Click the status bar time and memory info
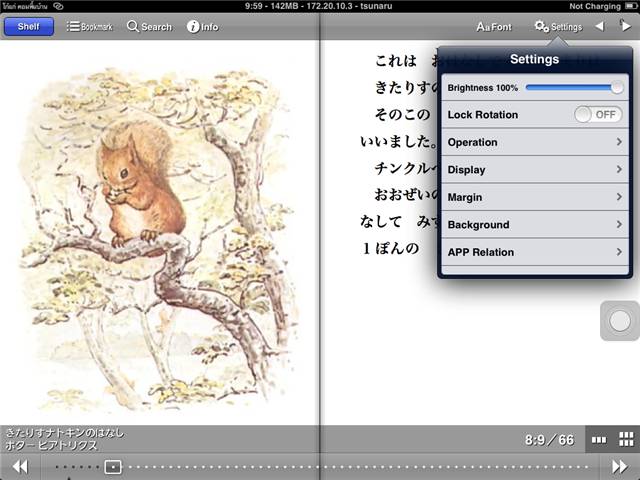 coord(319,6)
